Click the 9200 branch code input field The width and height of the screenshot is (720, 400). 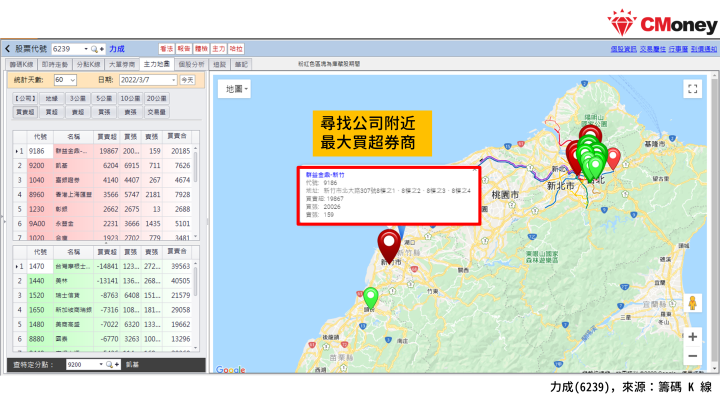coord(82,365)
